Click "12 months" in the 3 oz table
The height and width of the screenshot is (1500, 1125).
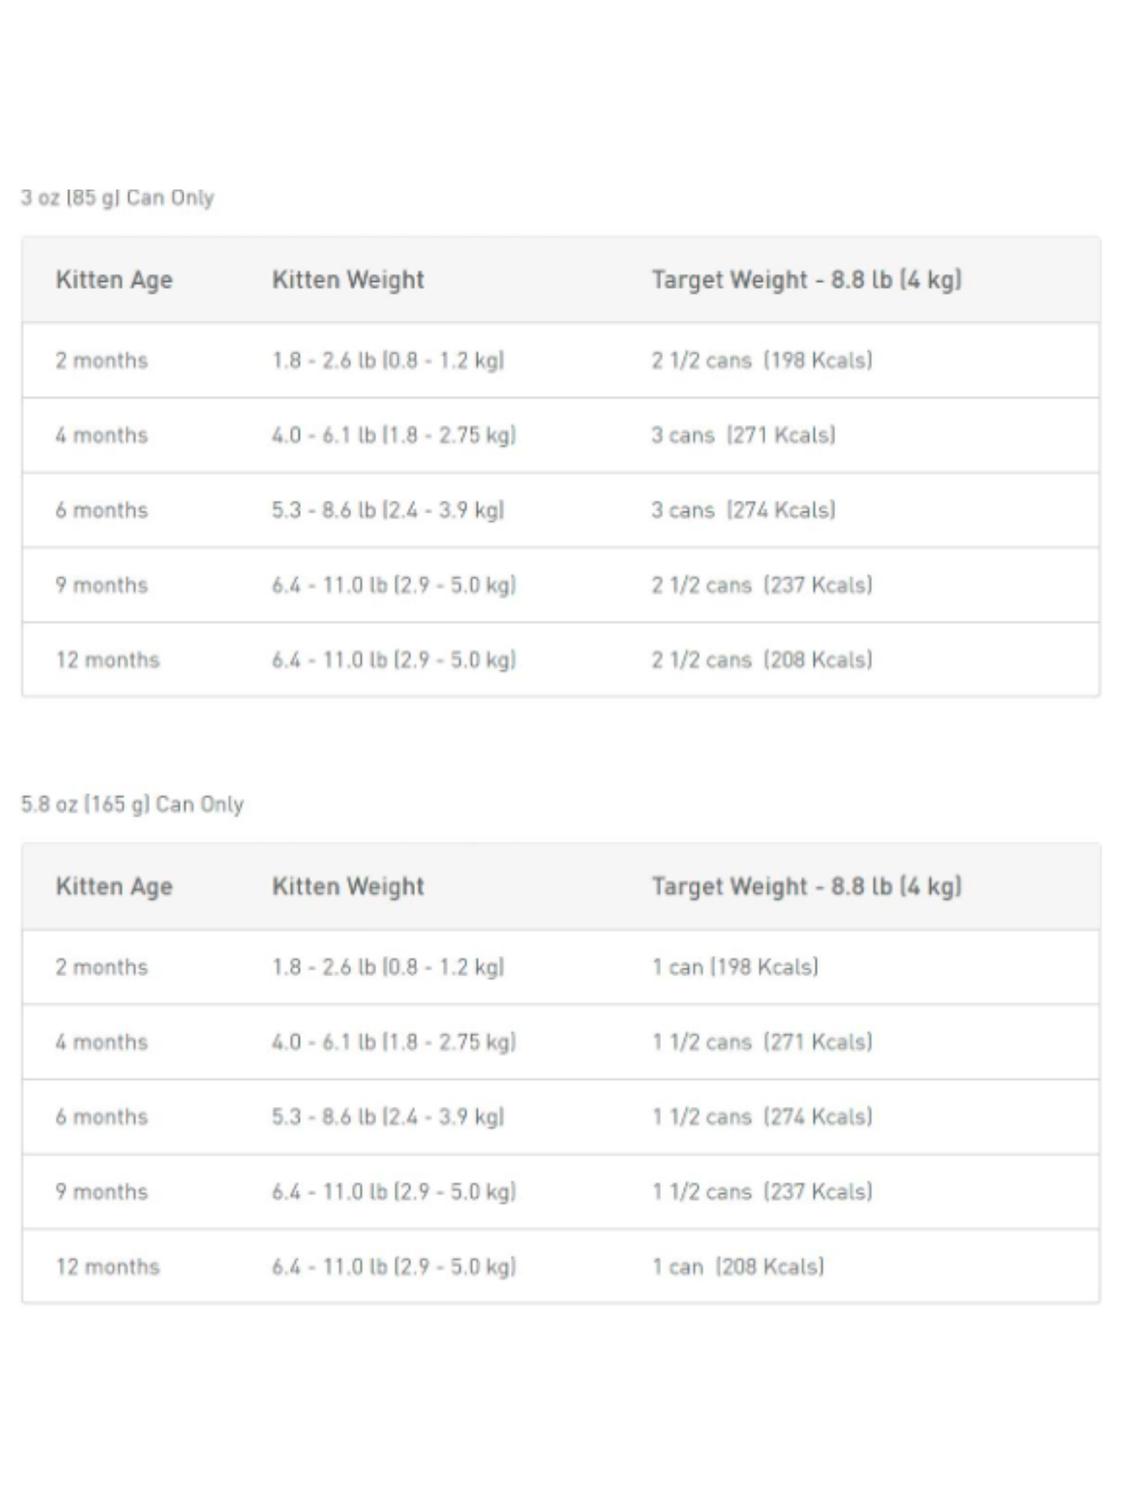click(107, 660)
